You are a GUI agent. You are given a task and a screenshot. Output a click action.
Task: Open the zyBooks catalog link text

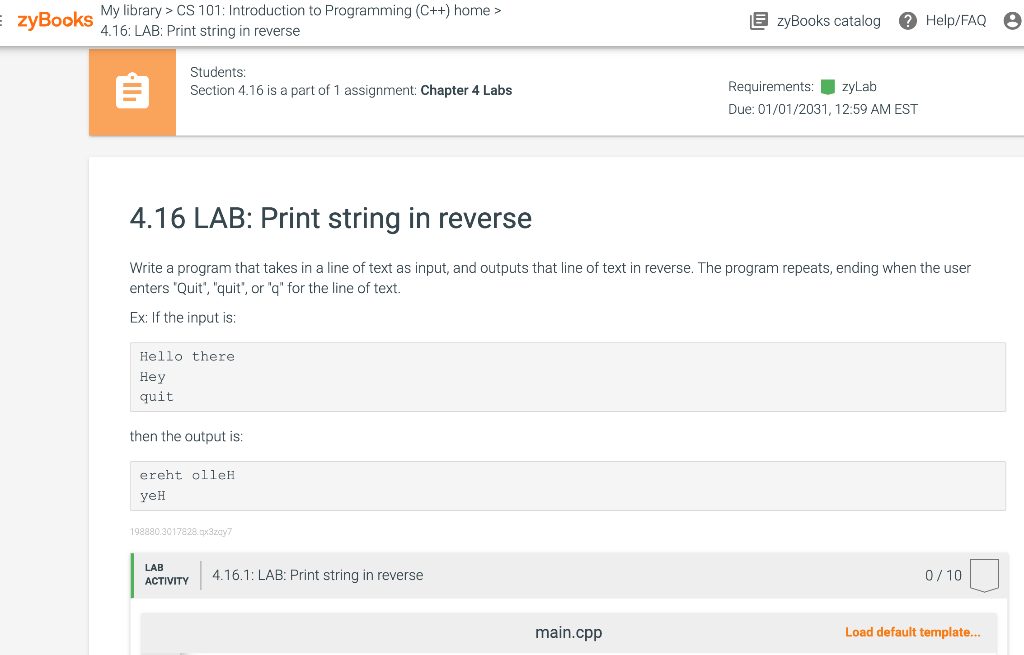pyautogui.click(x=829, y=21)
